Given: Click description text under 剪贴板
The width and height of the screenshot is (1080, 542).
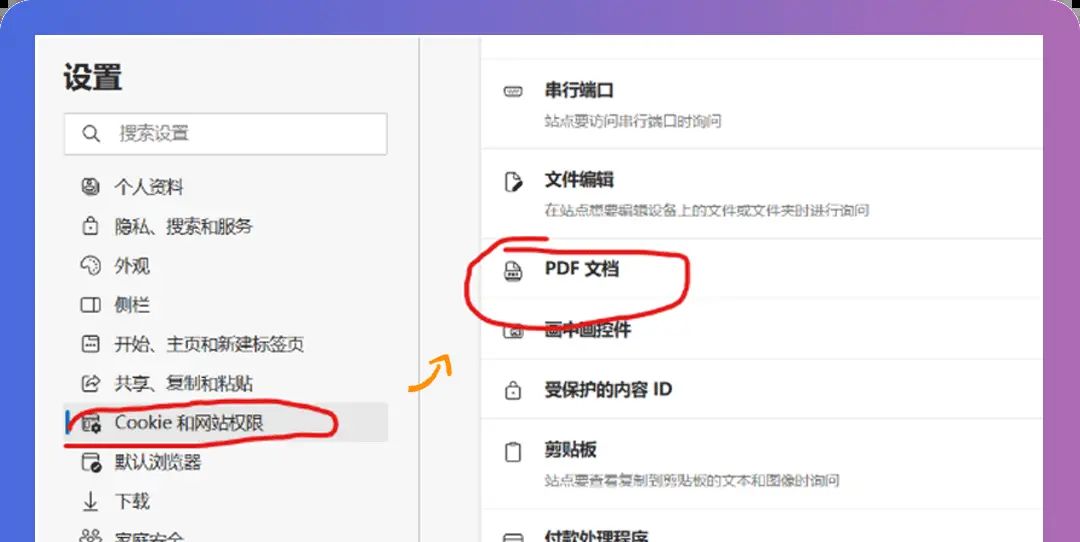Looking at the screenshot, I should tap(692, 481).
